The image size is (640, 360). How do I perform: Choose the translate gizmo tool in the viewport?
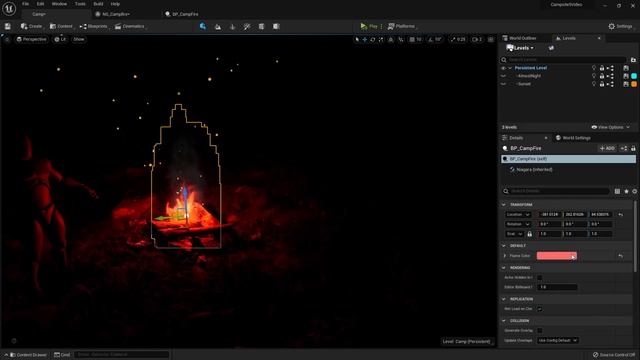pyautogui.click(x=365, y=40)
